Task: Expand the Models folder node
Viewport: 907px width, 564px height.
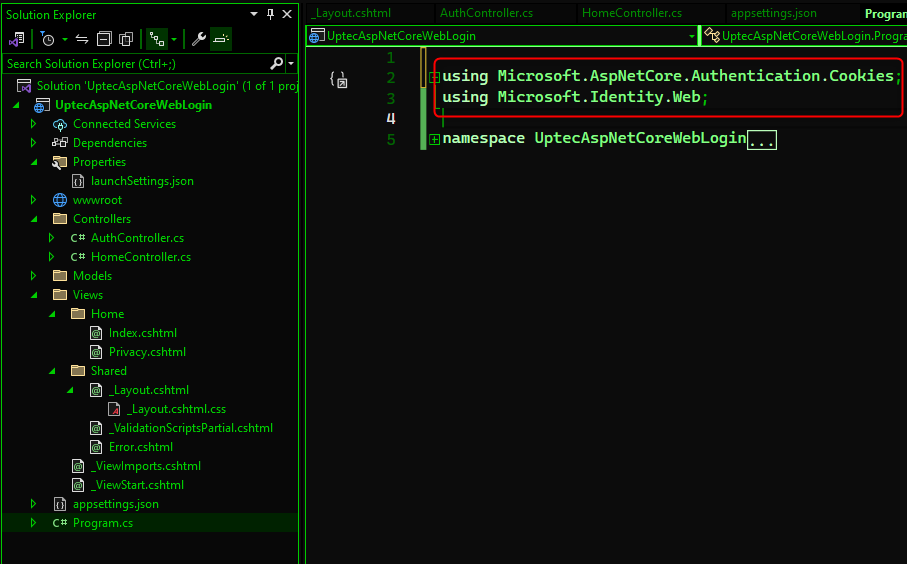Action: tap(33, 276)
